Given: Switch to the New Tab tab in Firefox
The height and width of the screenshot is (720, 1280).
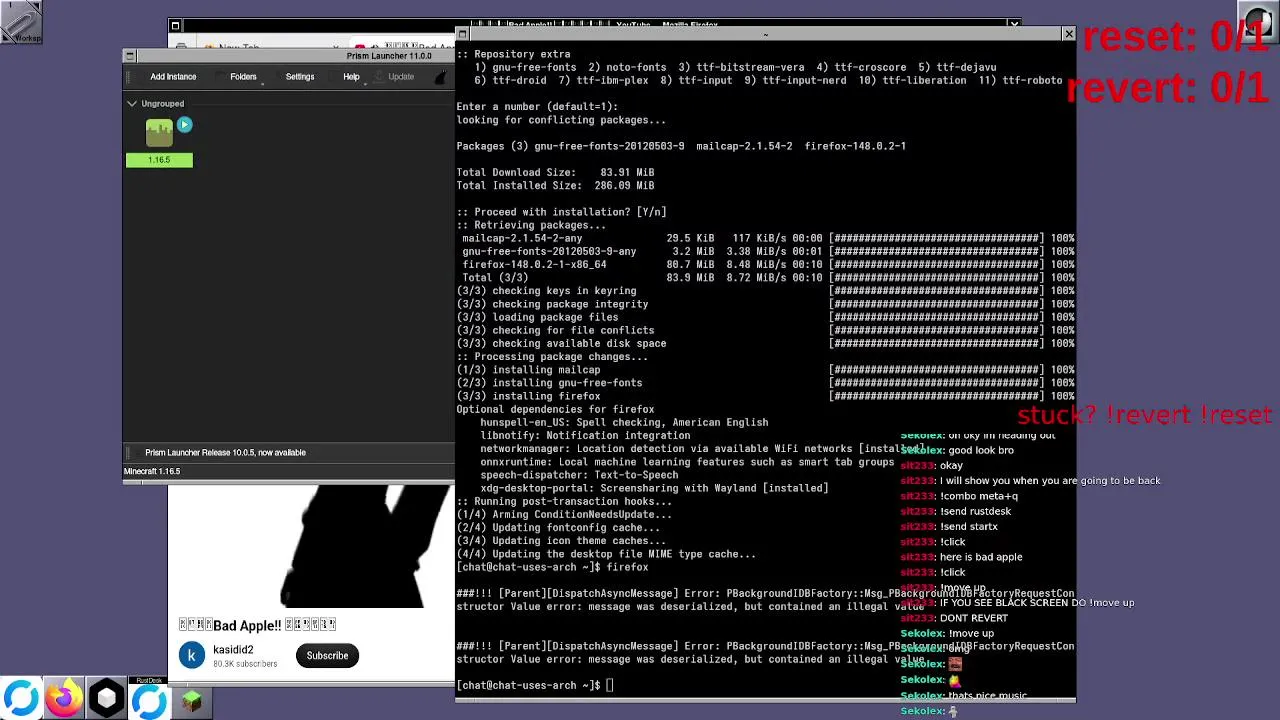Looking at the screenshot, I should 238,47.
